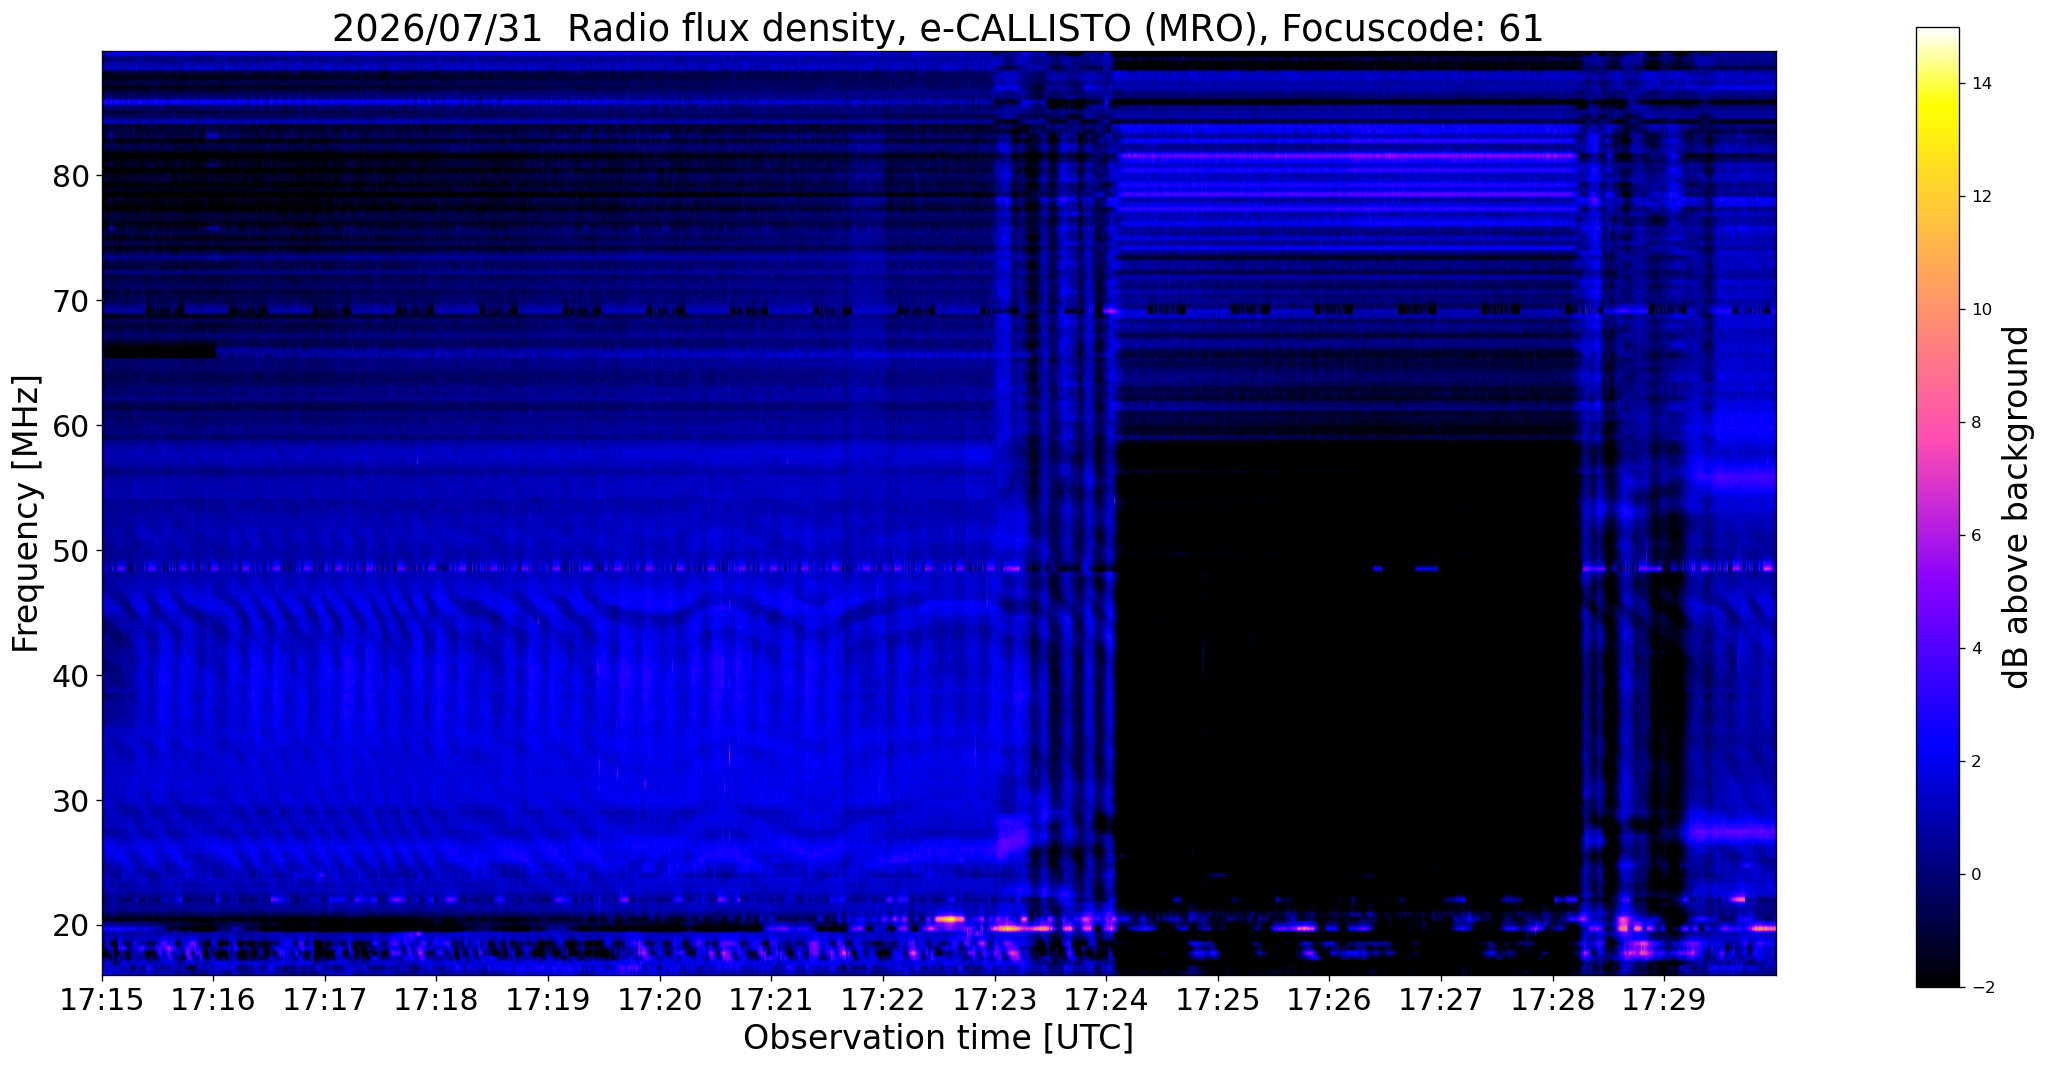Click the colorbar tick value 2
This screenshot has height=1067, width=2047.
pyautogui.click(x=1975, y=762)
